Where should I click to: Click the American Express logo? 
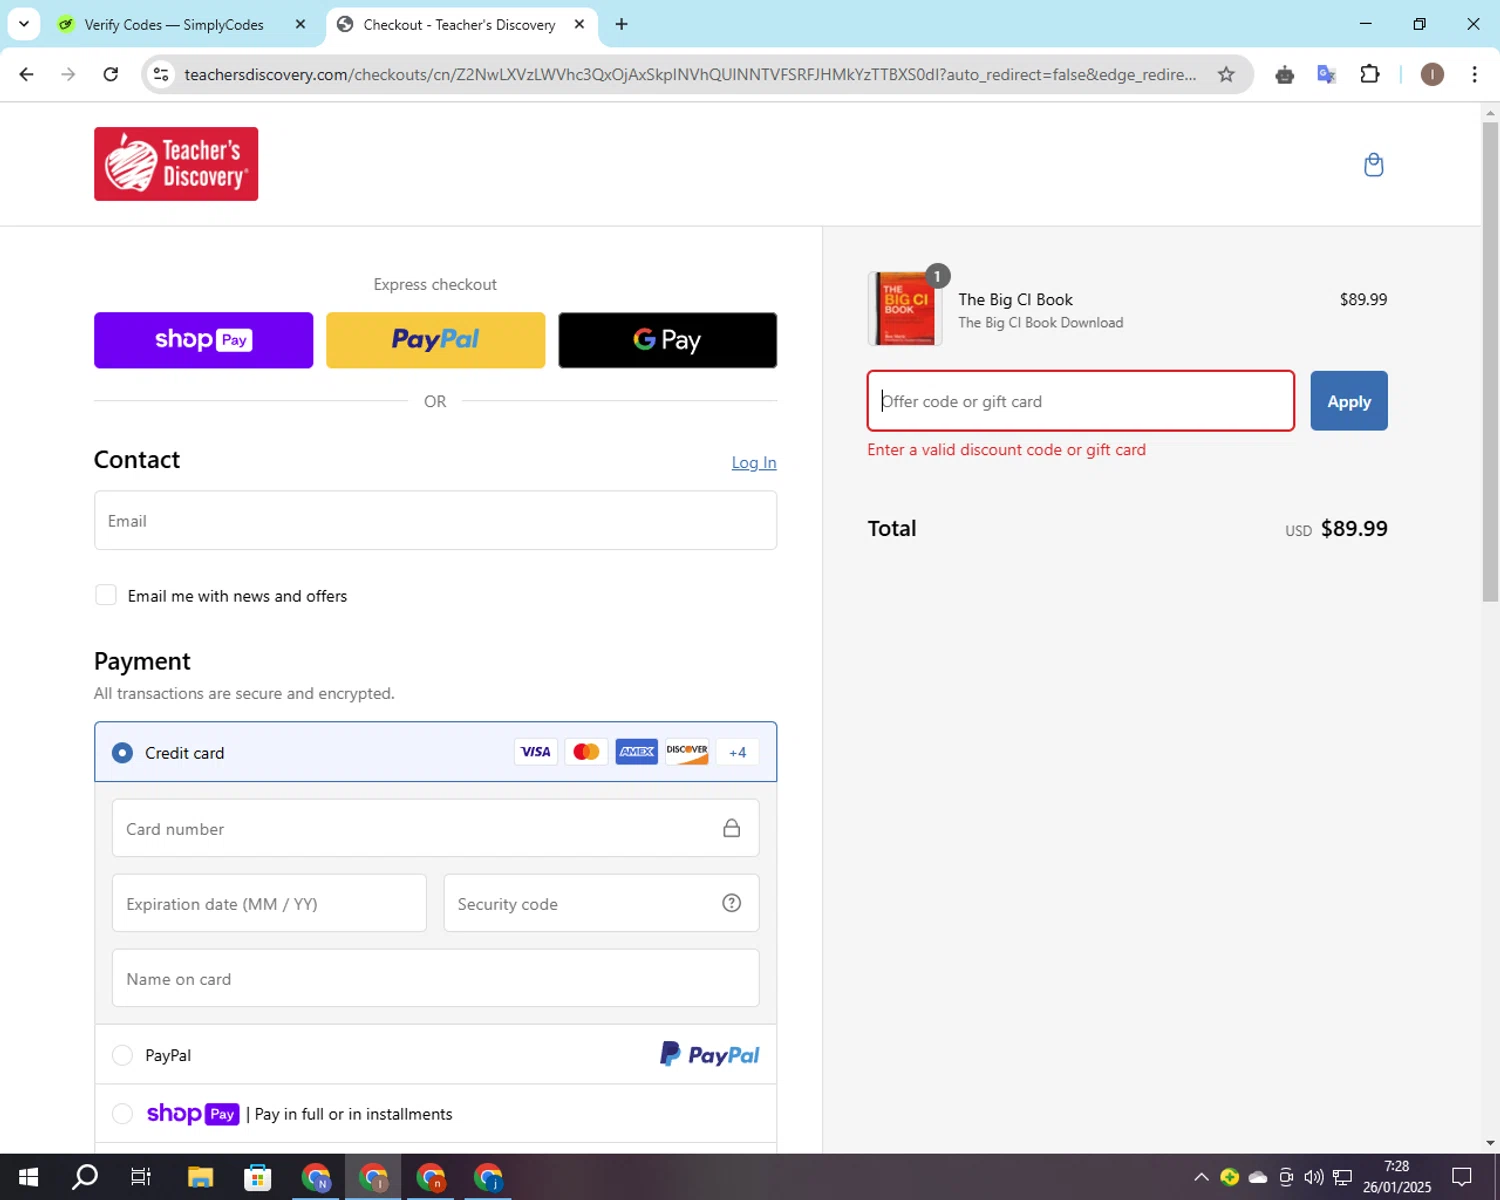636,752
